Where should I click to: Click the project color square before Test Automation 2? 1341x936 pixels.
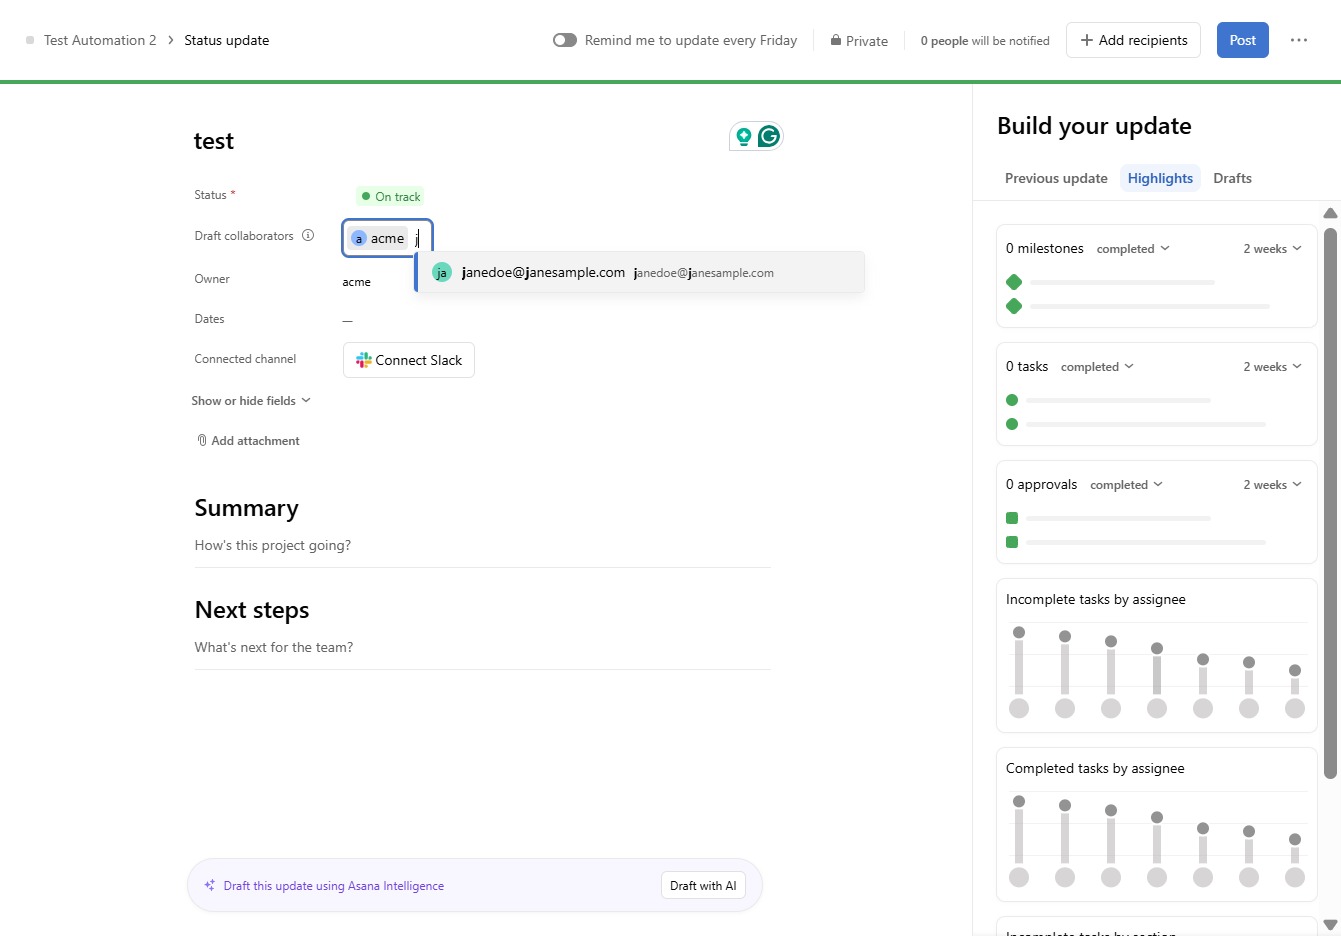[30, 40]
